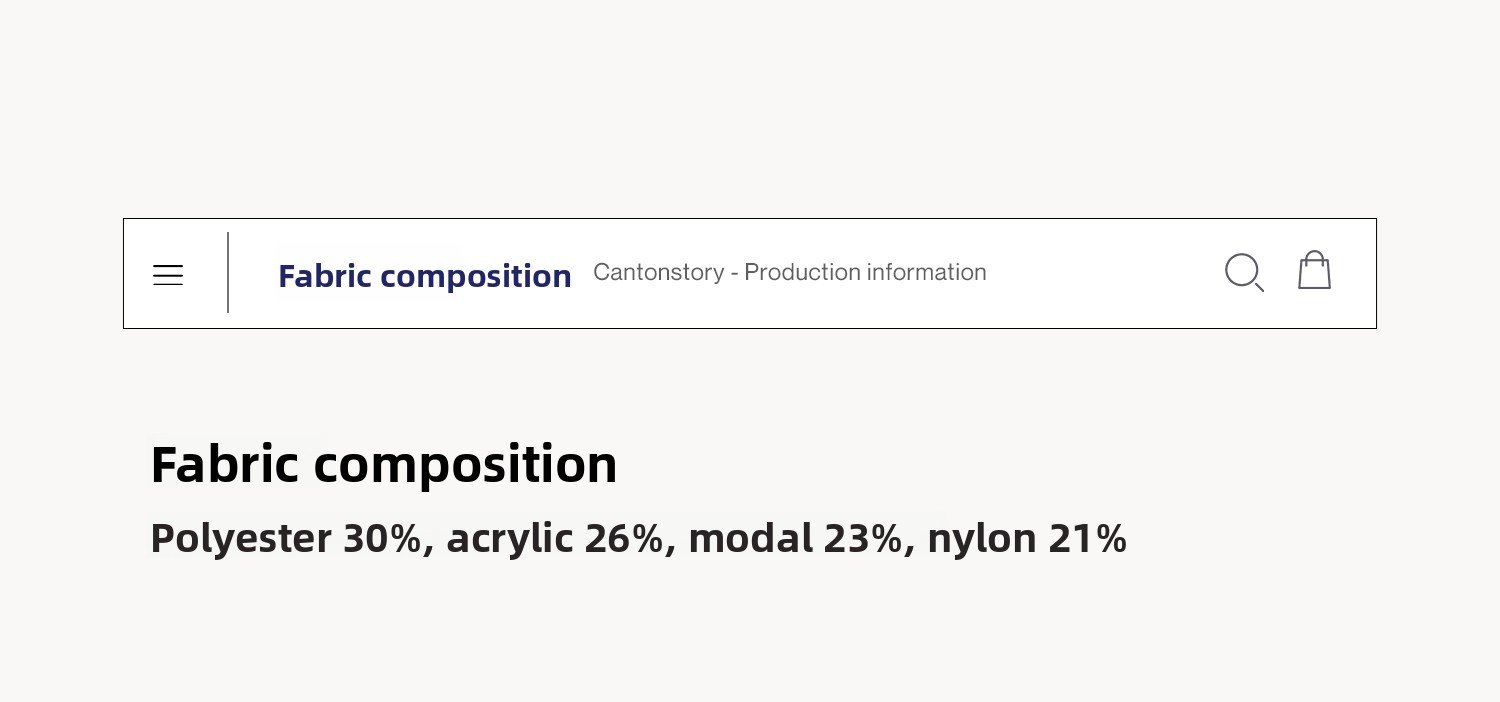The image size is (1500, 702).
Task: Click the word "Polyester" in composition line
Action: (240, 539)
